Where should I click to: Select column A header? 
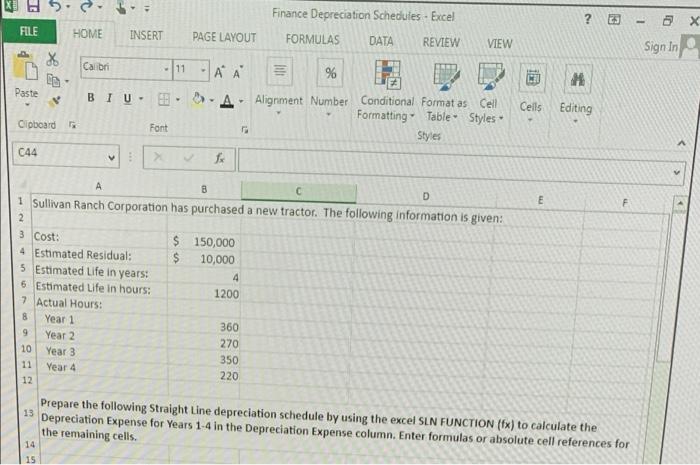(98, 186)
